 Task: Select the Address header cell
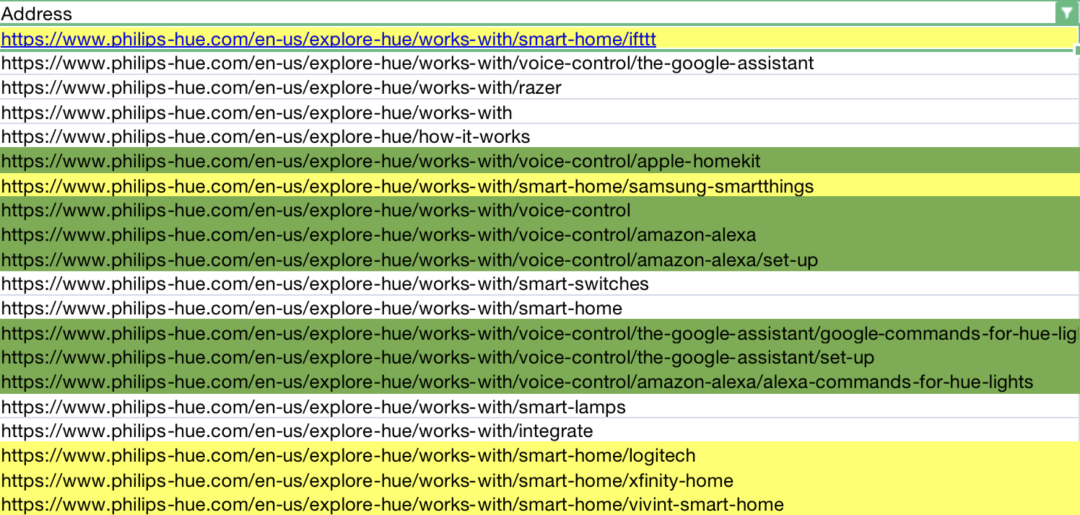click(540, 13)
